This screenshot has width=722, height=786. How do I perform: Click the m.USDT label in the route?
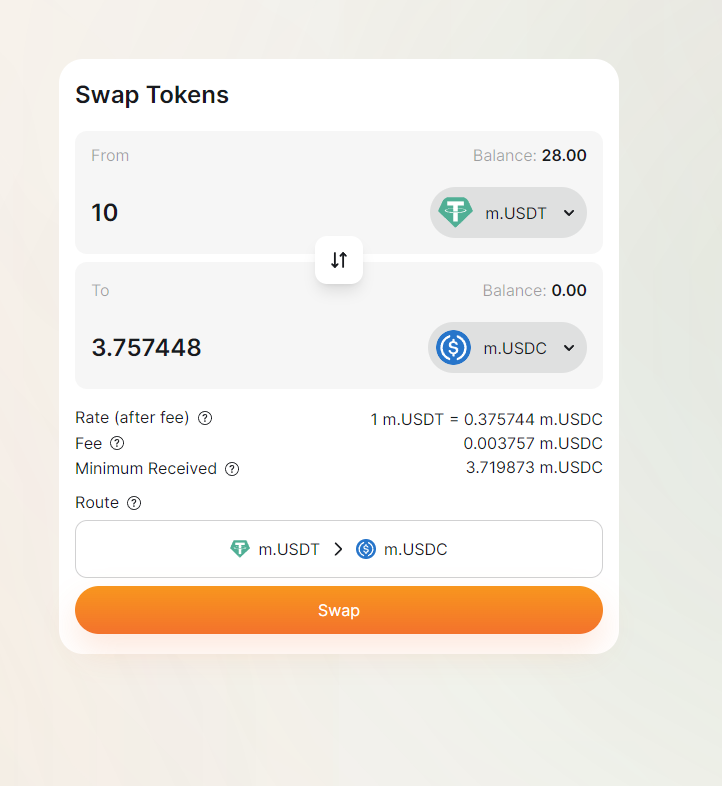[x=289, y=549]
